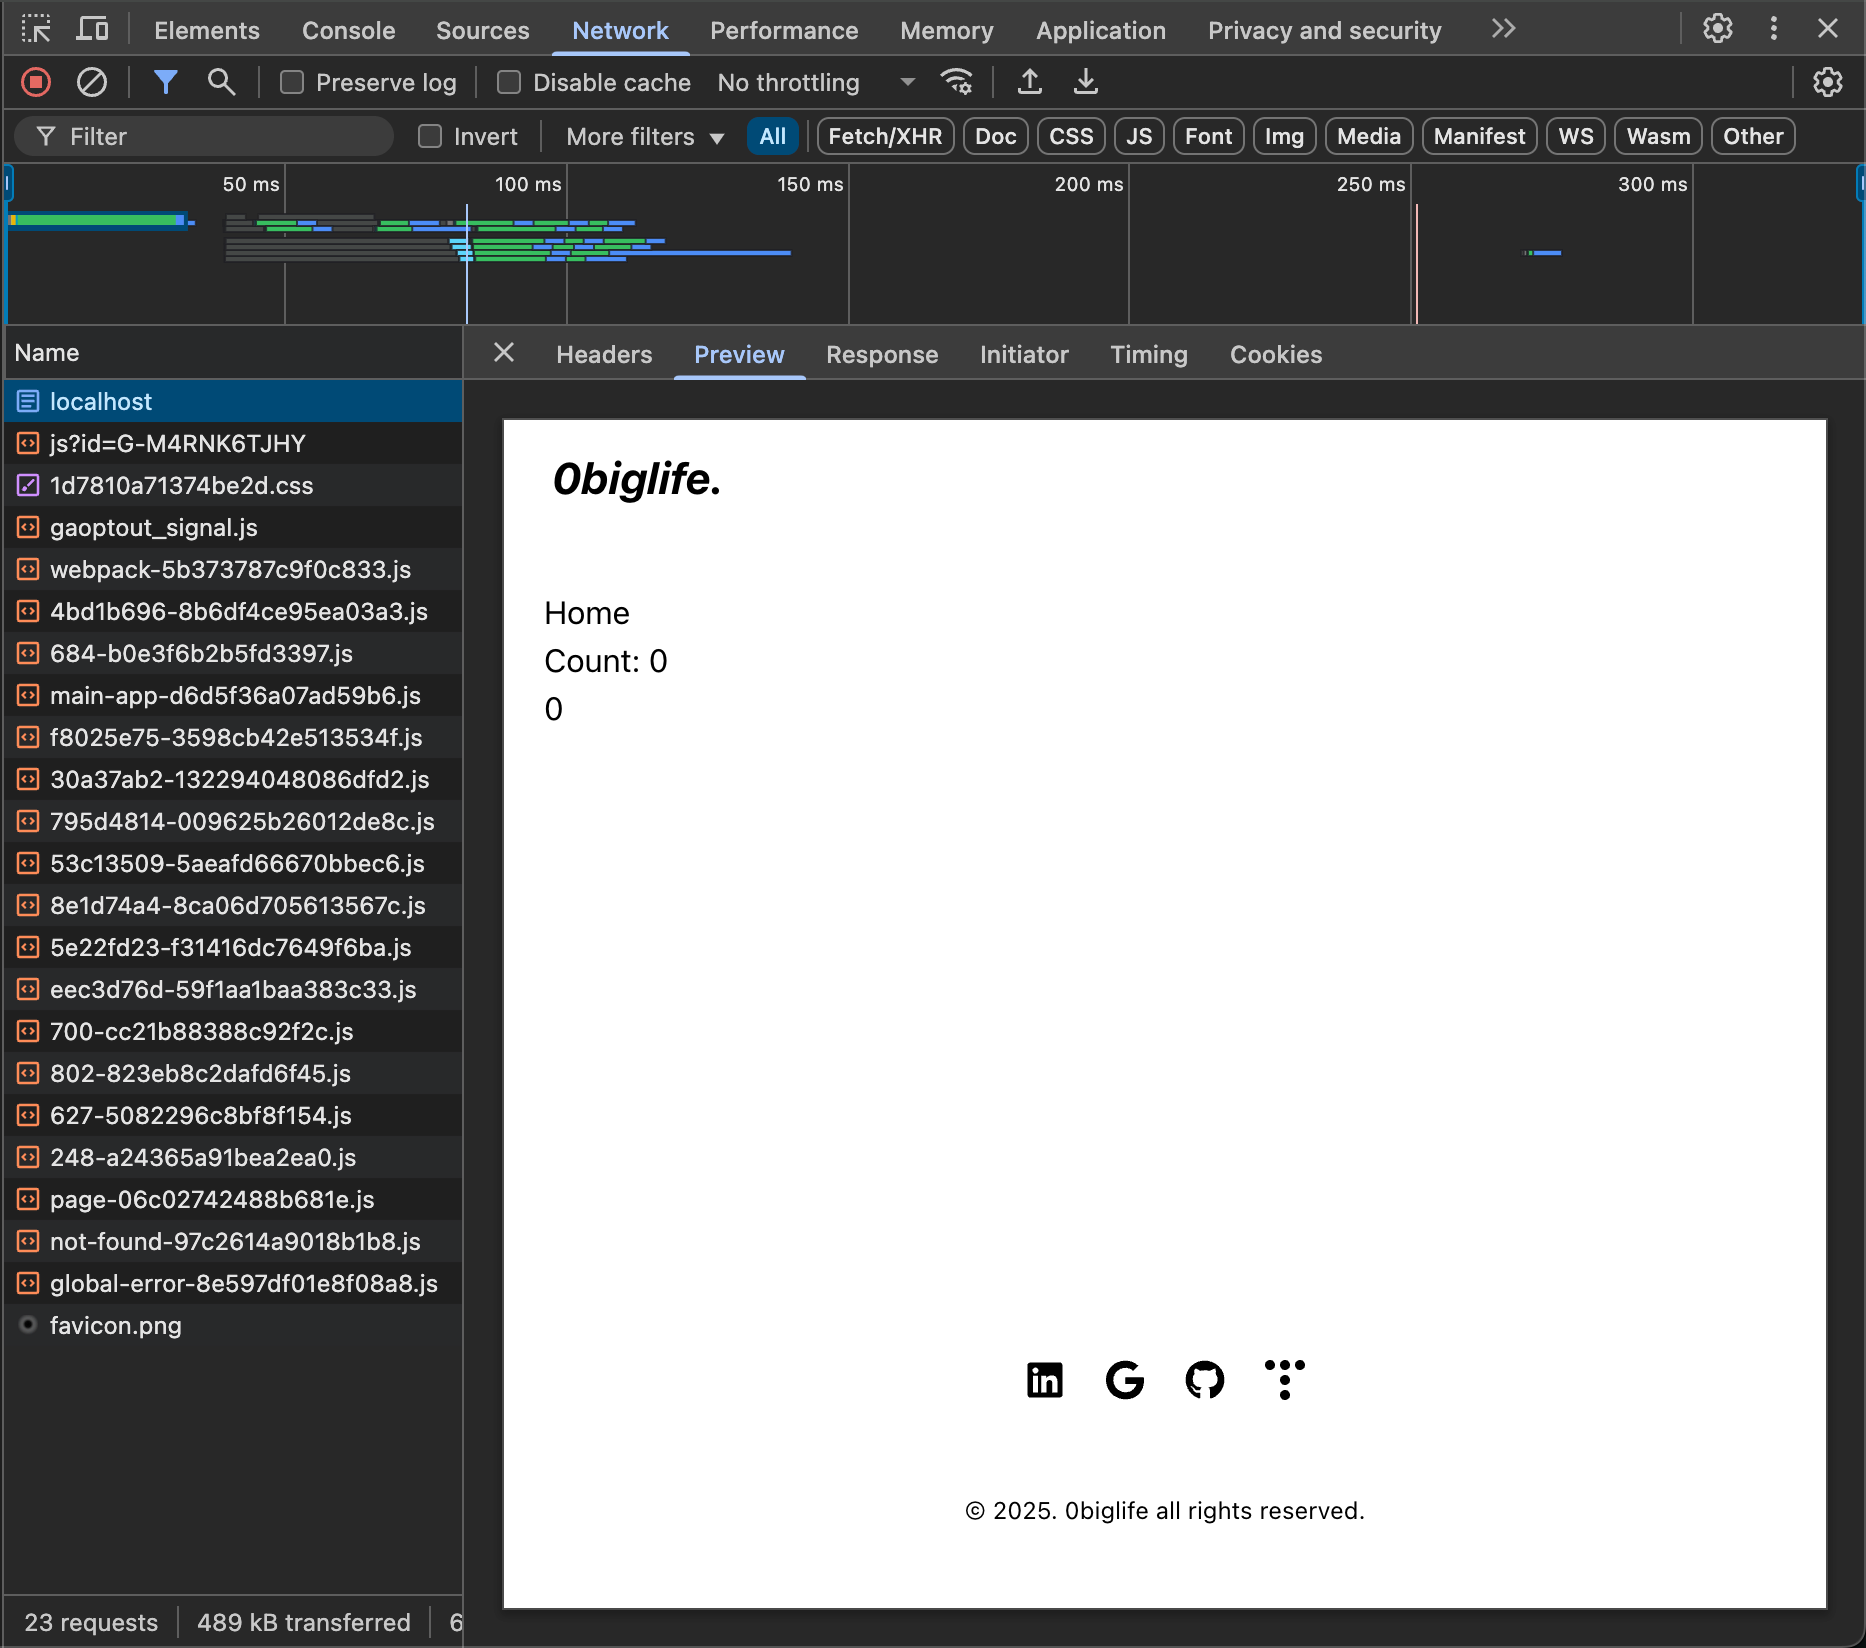This screenshot has width=1866, height=1648.
Task: Enable the Preserve log checkbox
Action: coord(292,82)
